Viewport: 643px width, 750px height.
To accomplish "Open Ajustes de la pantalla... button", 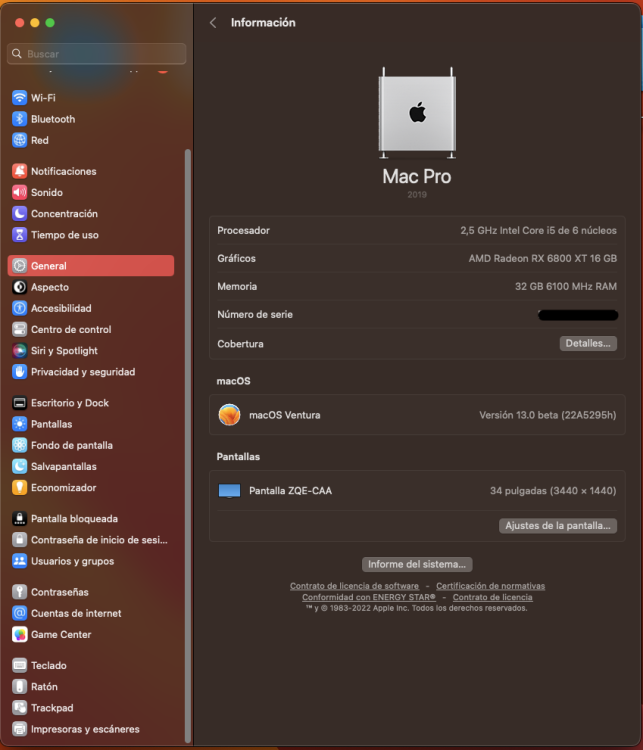I will coord(558,526).
